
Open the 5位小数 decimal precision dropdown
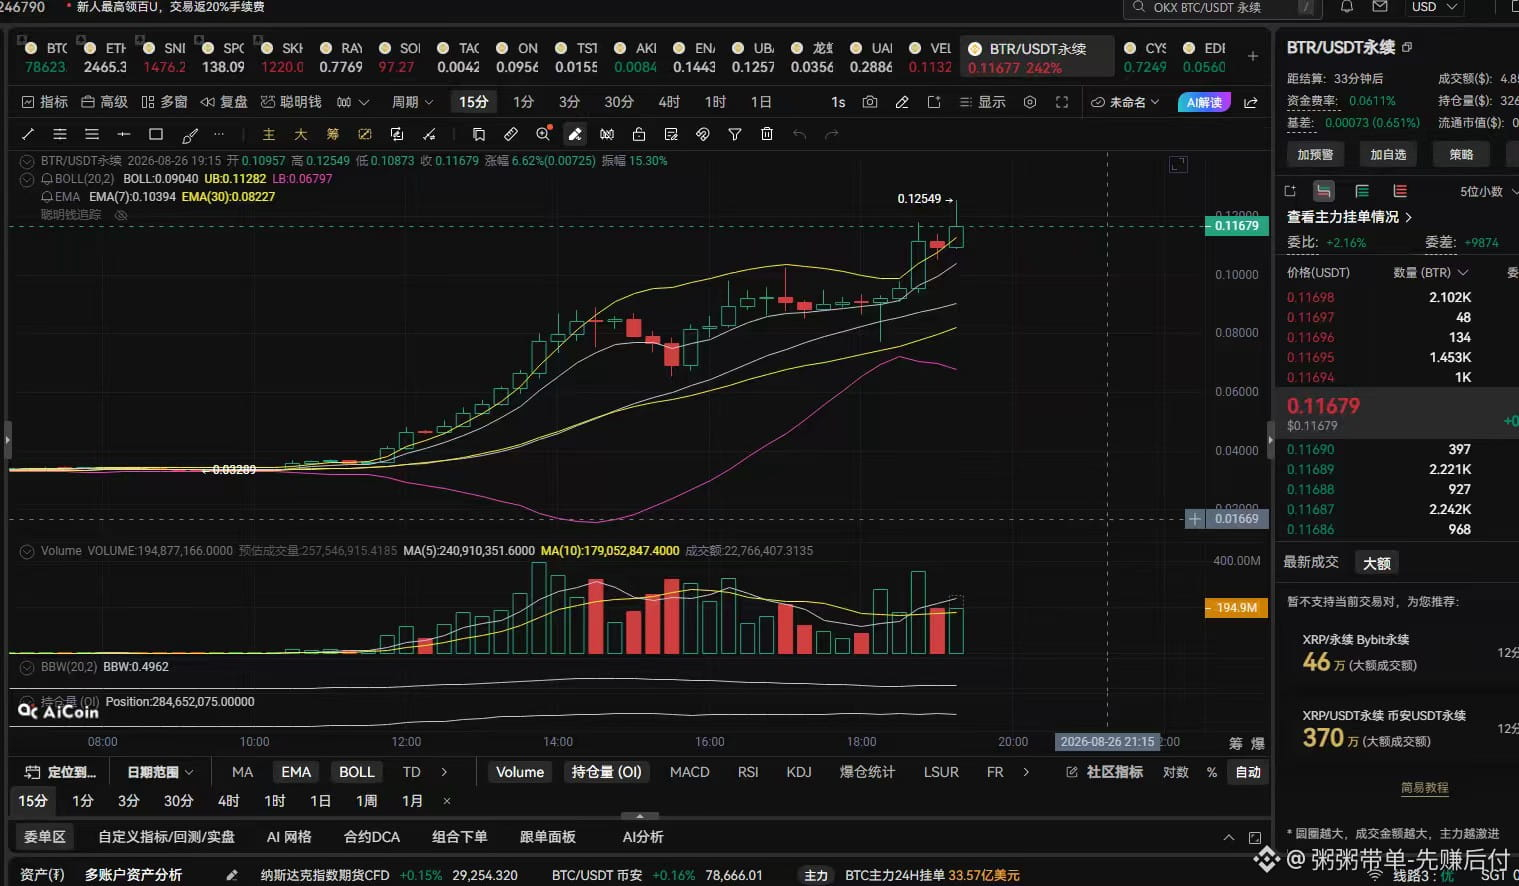1488,191
